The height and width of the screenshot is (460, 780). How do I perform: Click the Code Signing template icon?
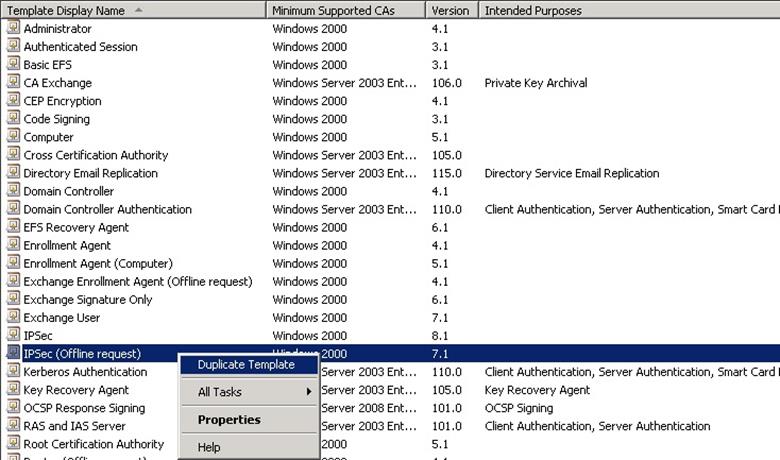(x=13, y=118)
